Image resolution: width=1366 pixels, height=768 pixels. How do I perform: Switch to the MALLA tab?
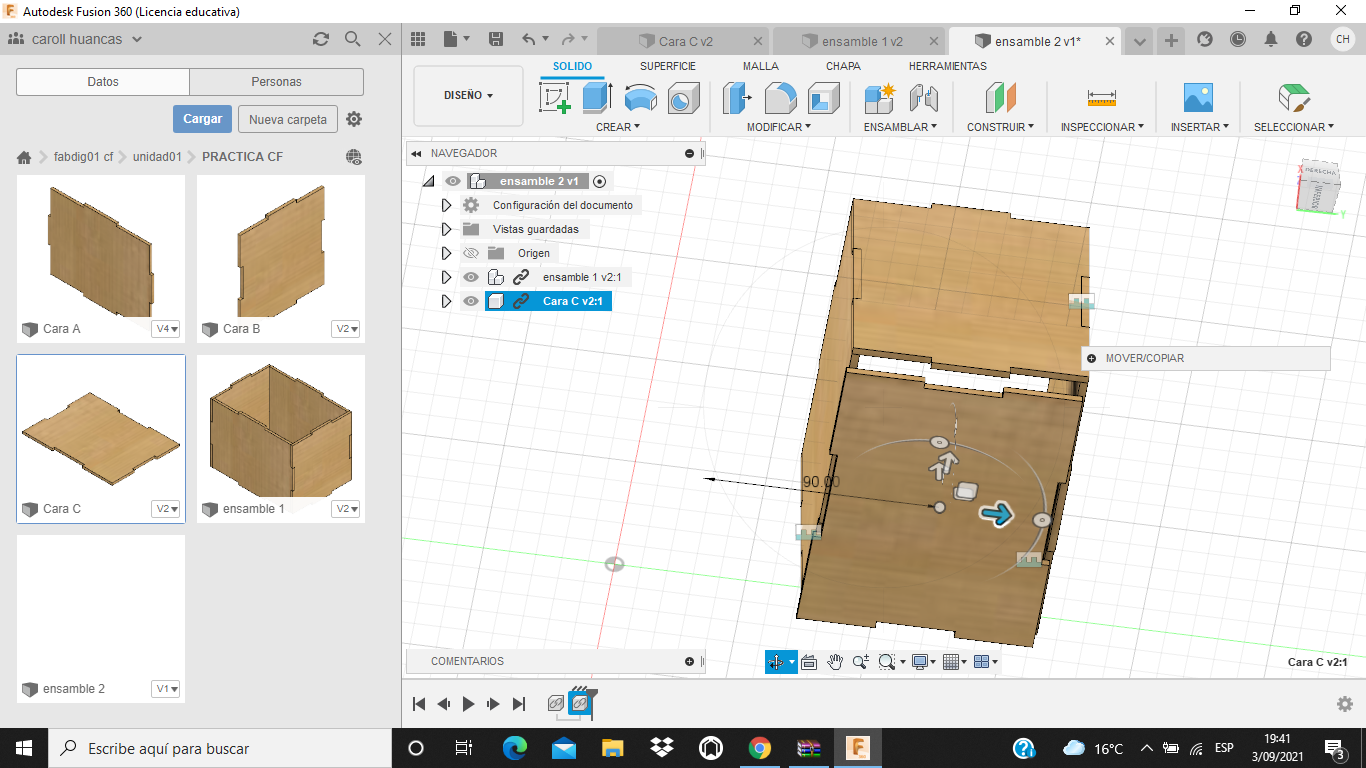click(761, 66)
